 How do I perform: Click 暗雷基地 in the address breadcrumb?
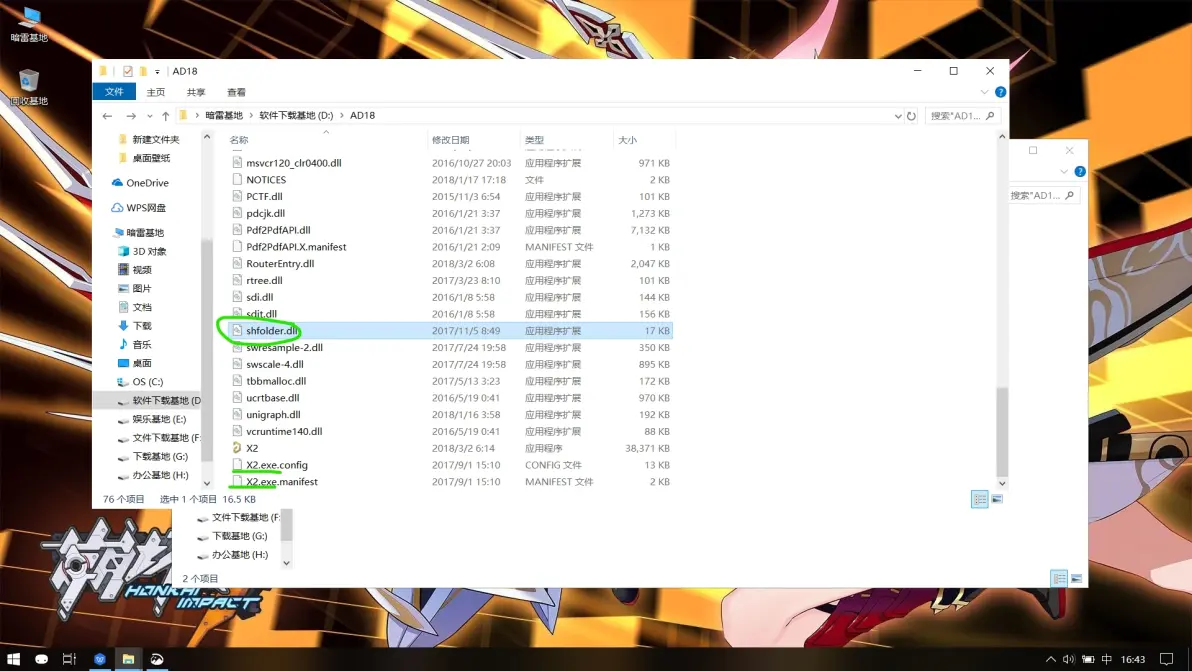[x=224, y=116]
